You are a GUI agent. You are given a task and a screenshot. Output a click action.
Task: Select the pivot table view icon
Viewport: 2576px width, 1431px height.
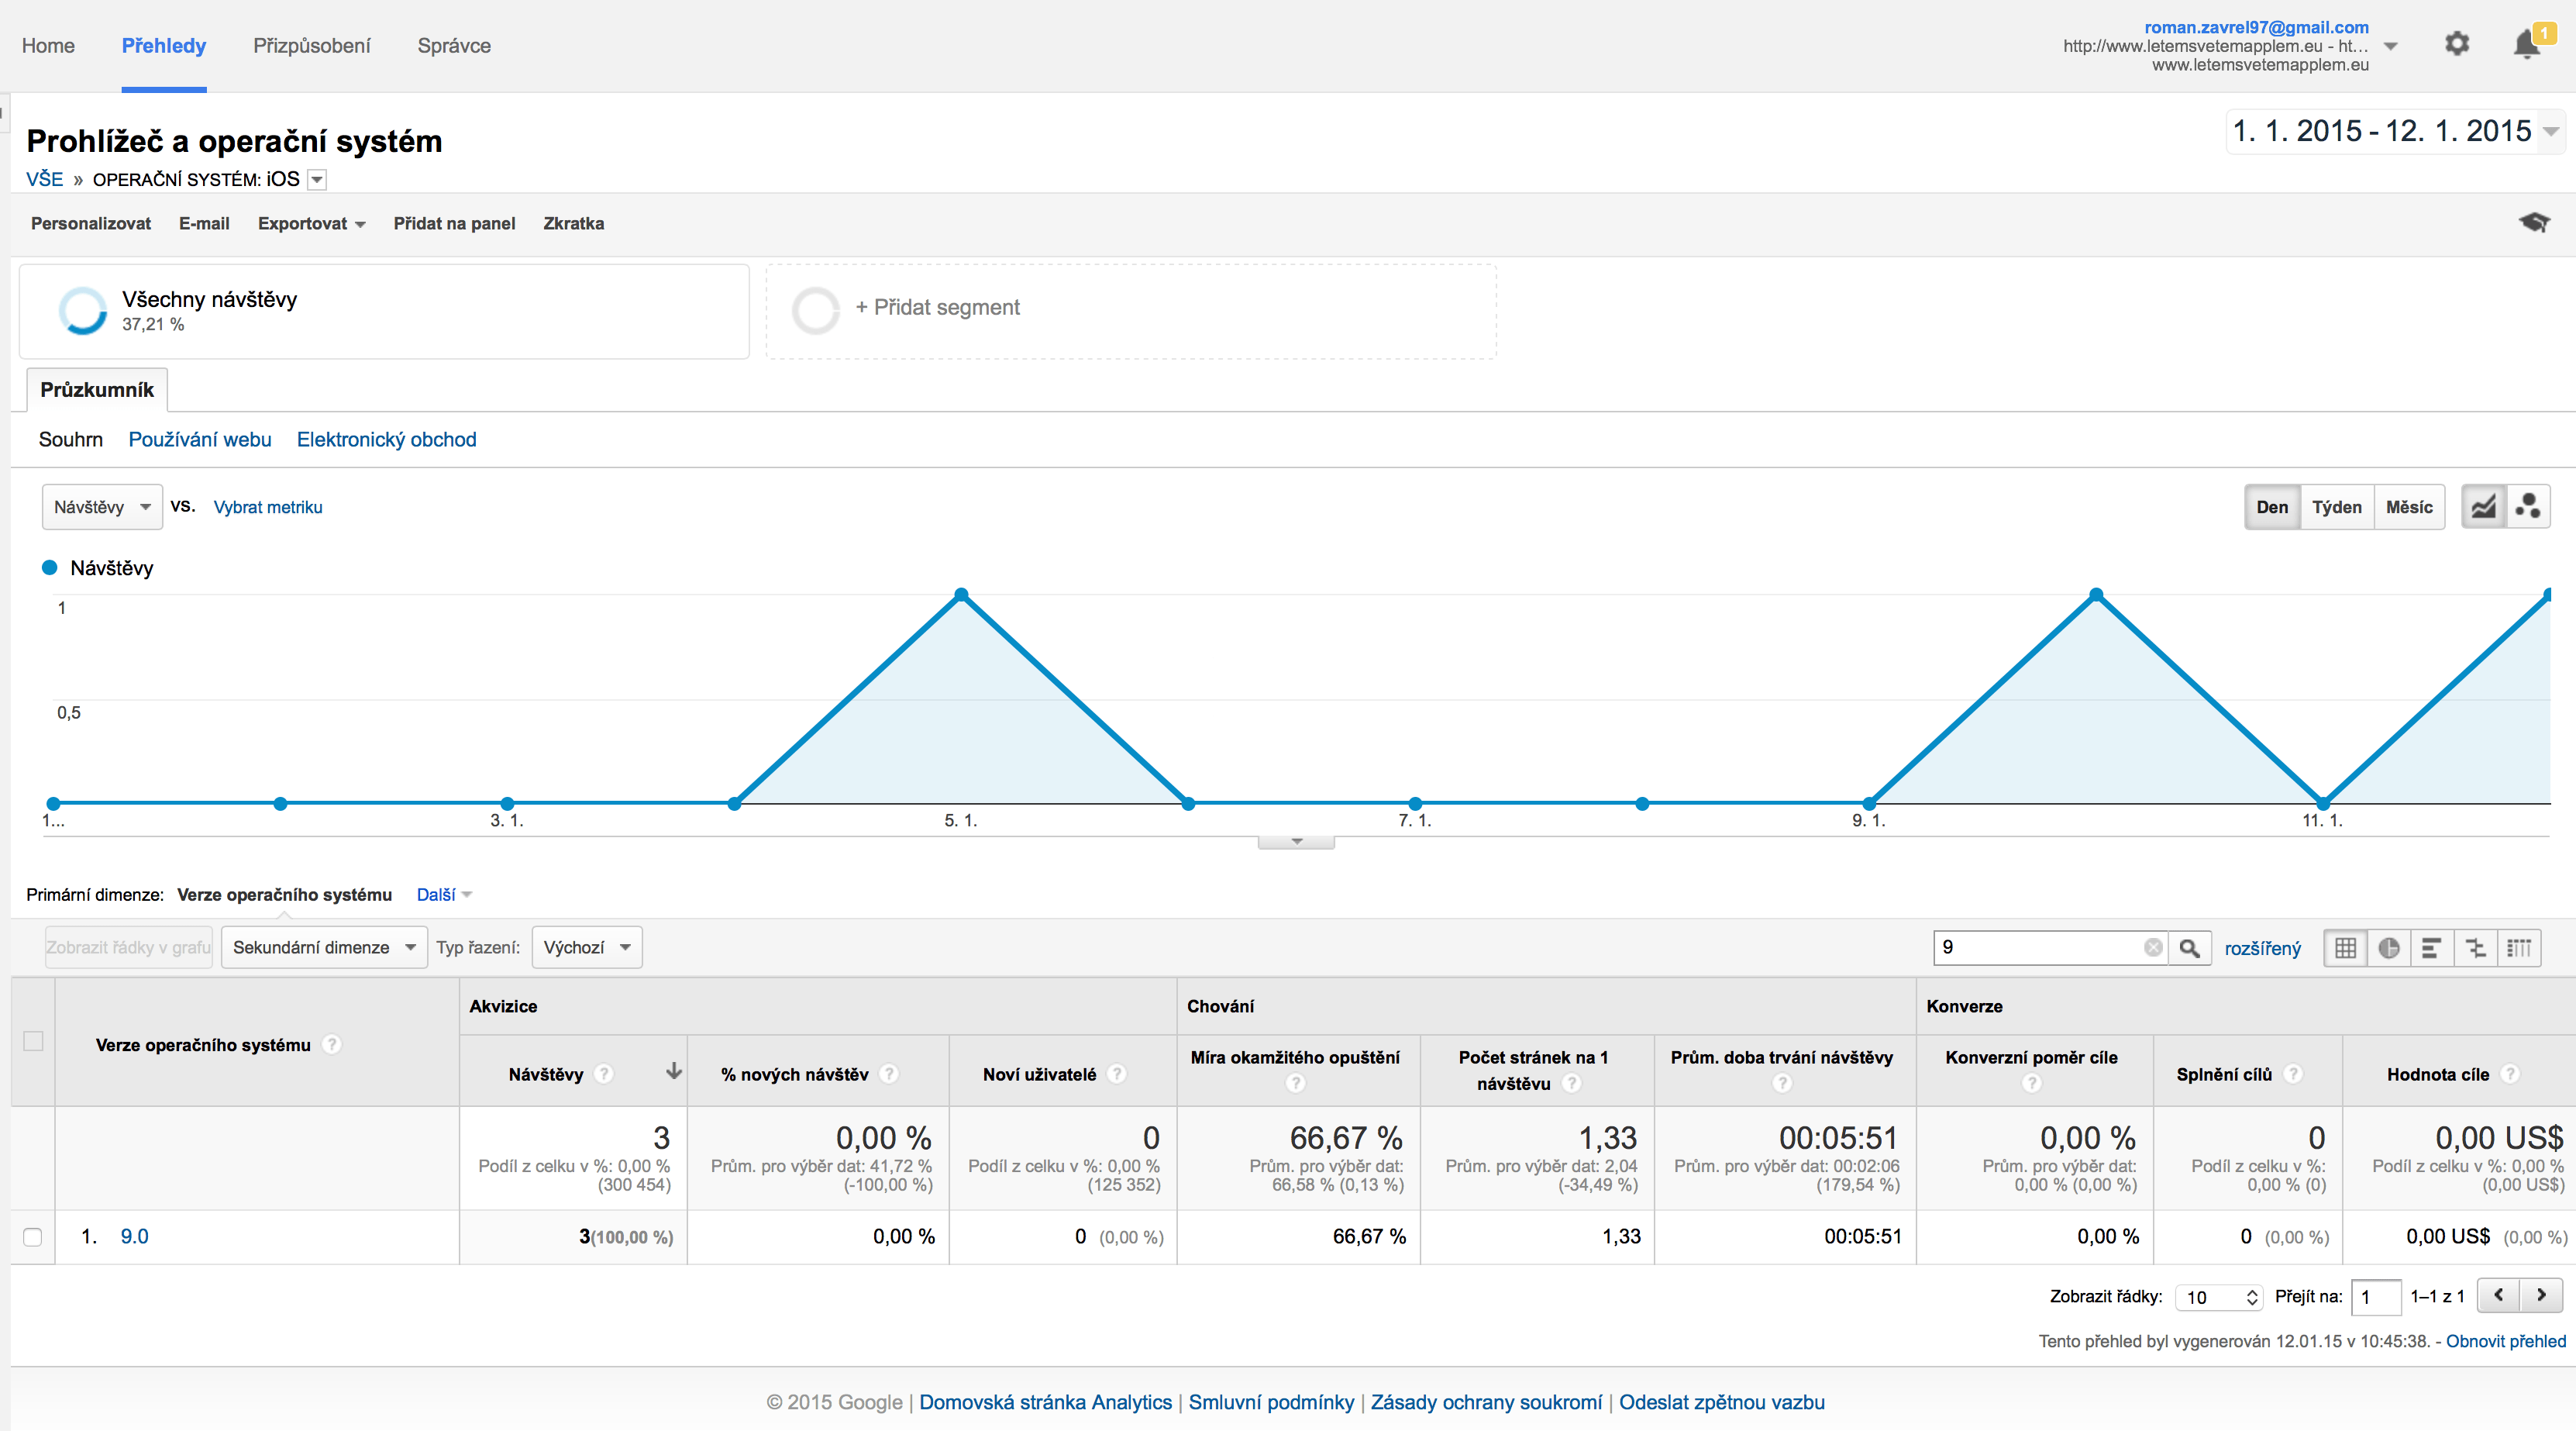pos(2519,948)
